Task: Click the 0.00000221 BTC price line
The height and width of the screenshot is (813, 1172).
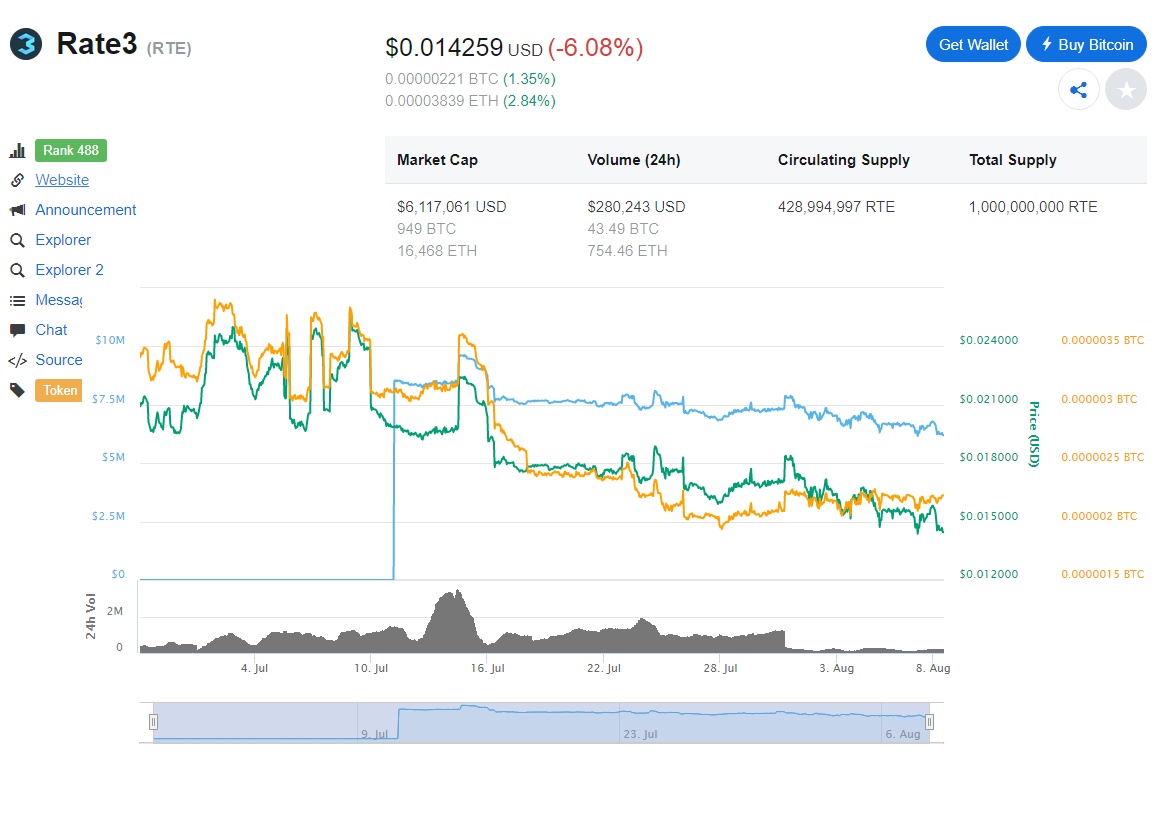Action: pyautogui.click(x=470, y=78)
